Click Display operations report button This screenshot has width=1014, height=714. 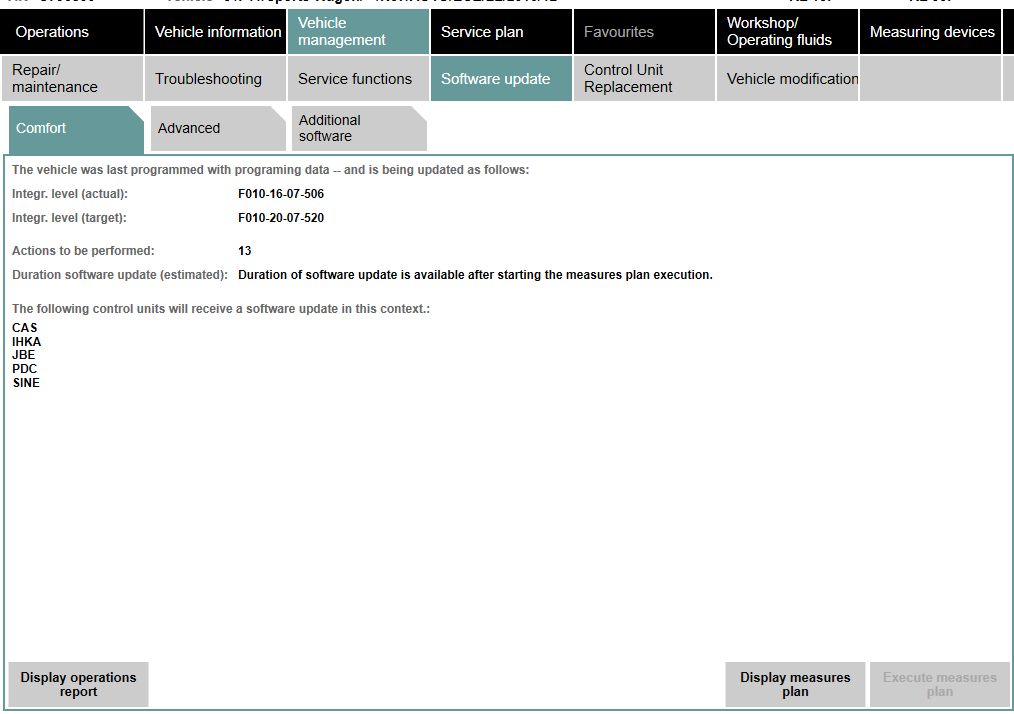click(x=78, y=684)
